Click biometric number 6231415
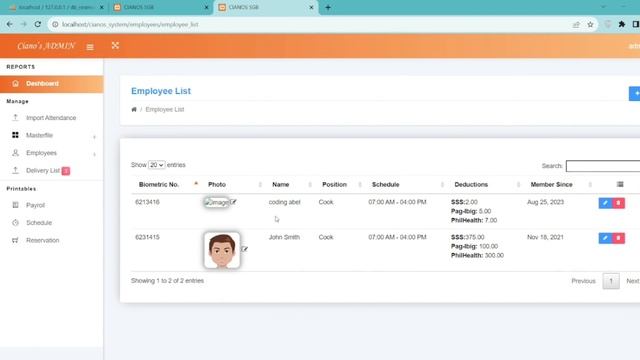The height and width of the screenshot is (360, 640). pyautogui.click(x=147, y=237)
